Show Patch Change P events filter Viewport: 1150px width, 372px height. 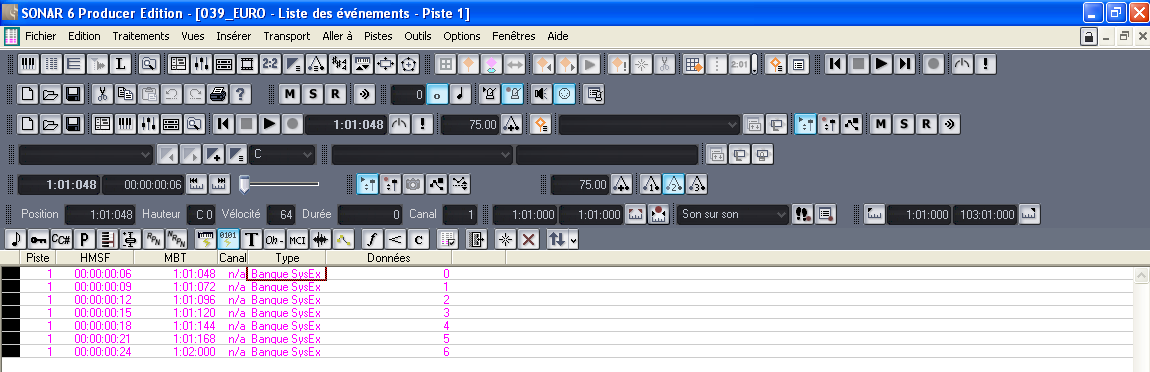84,239
